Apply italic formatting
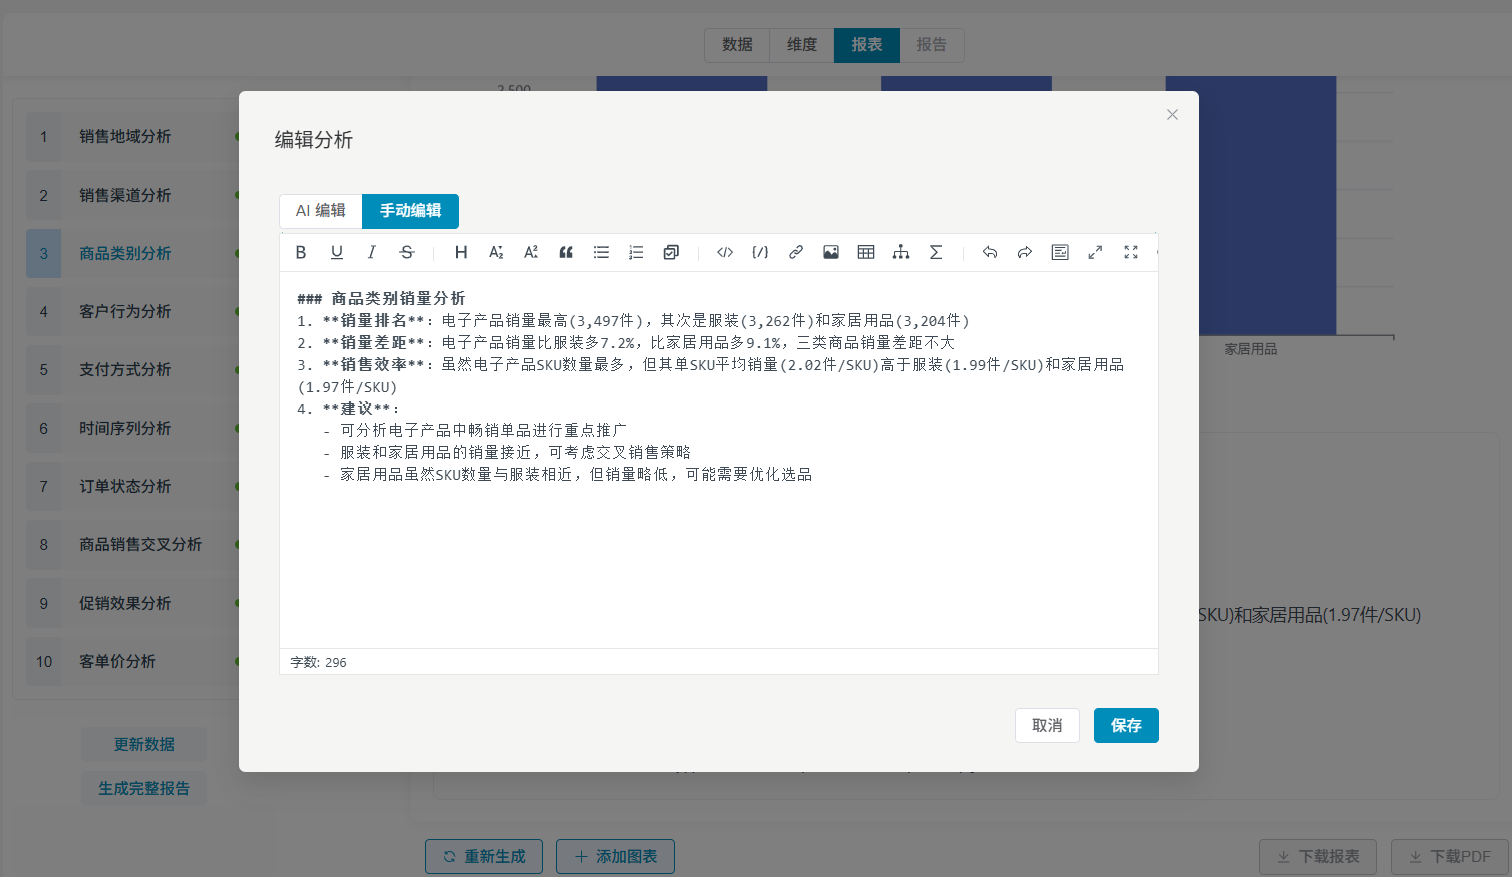This screenshot has width=1512, height=877. tap(372, 252)
